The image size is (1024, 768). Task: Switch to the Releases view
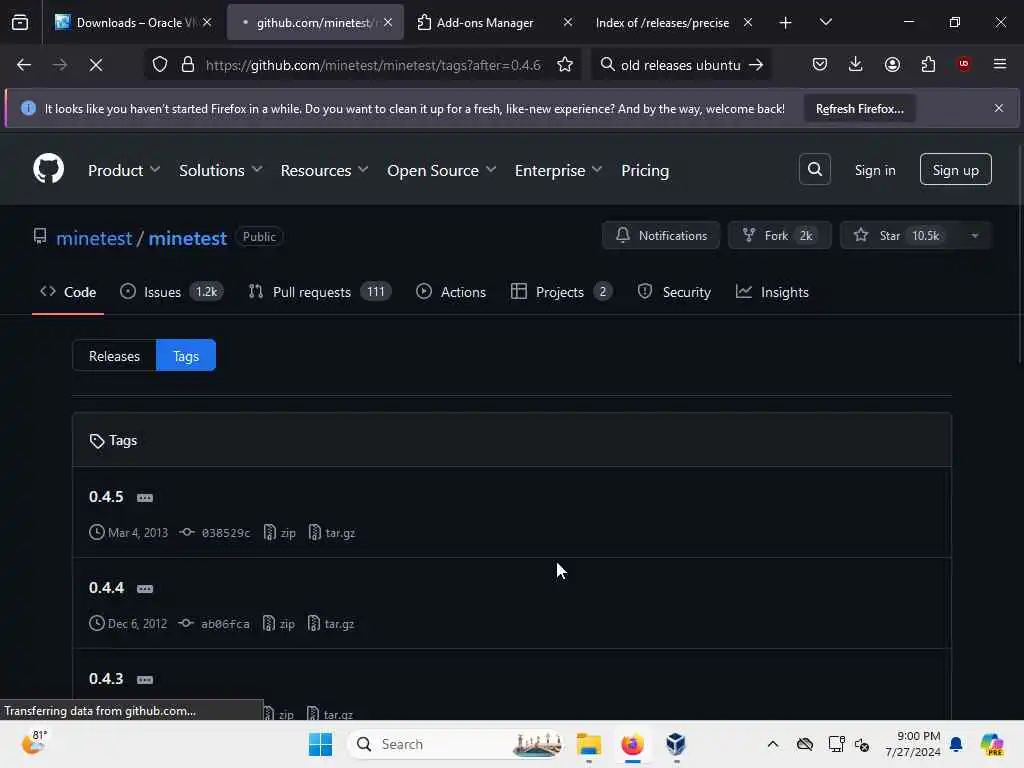tap(114, 356)
